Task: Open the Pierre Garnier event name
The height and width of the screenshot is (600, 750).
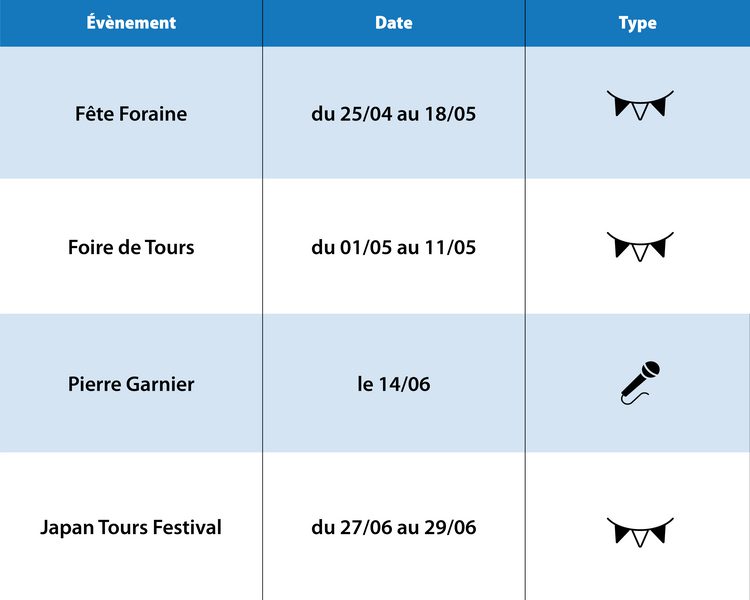Action: pos(131,384)
